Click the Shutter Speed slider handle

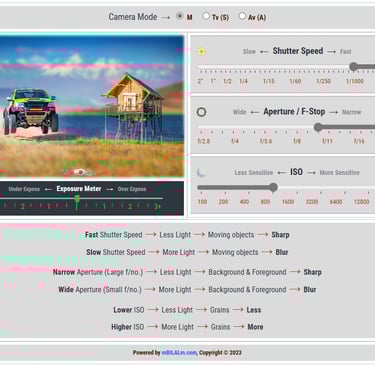coord(354,67)
